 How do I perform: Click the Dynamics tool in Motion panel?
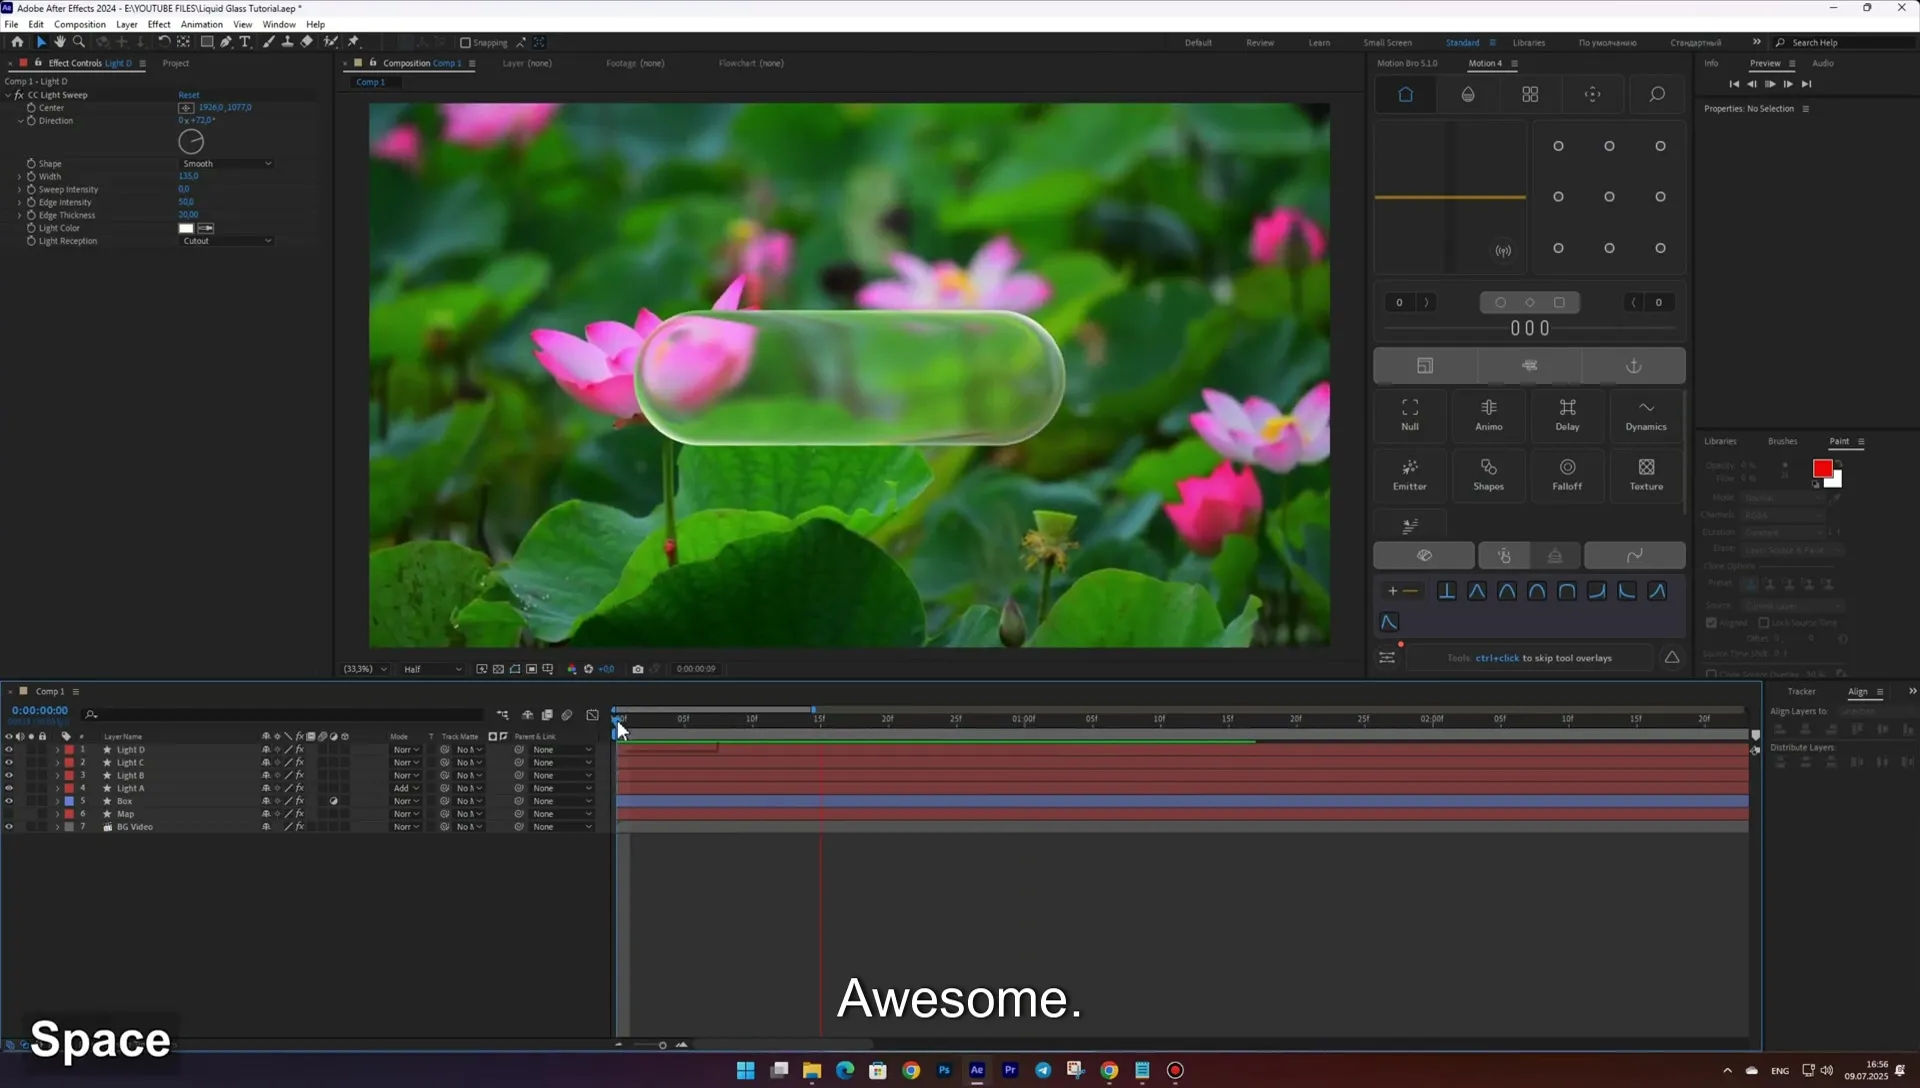[x=1646, y=415]
